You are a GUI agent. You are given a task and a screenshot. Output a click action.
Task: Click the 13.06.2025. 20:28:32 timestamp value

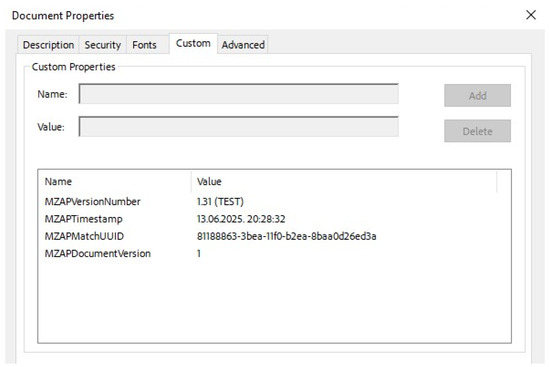[241, 219]
